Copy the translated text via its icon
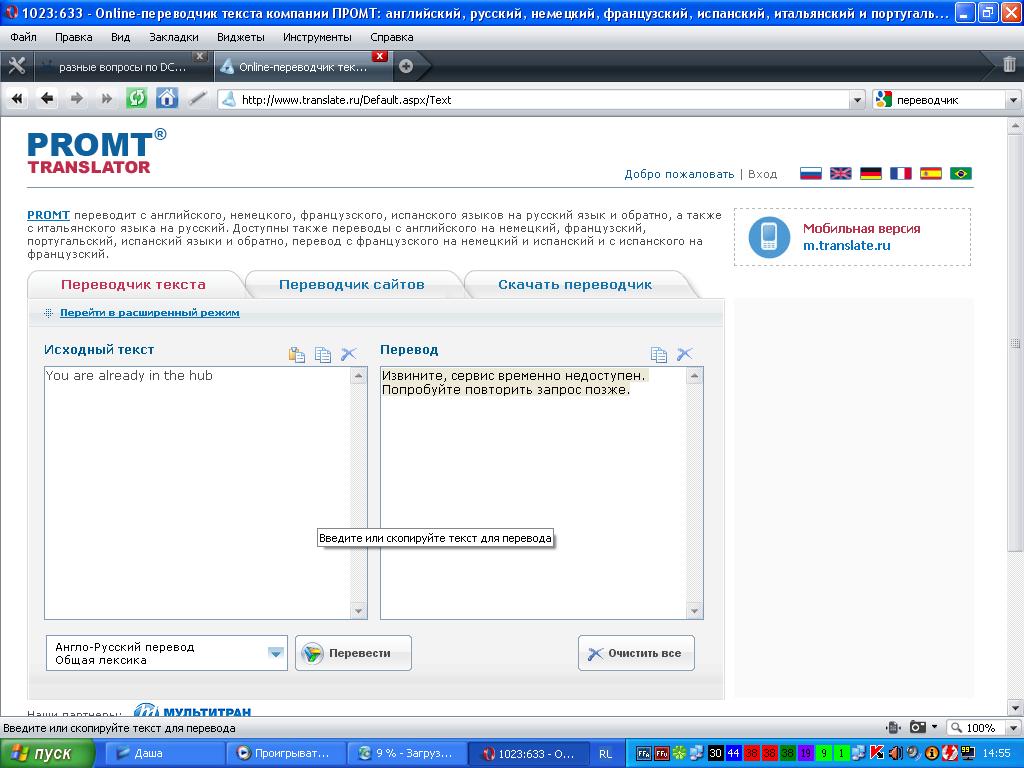Screen dimensions: 1024x768 click(x=659, y=354)
